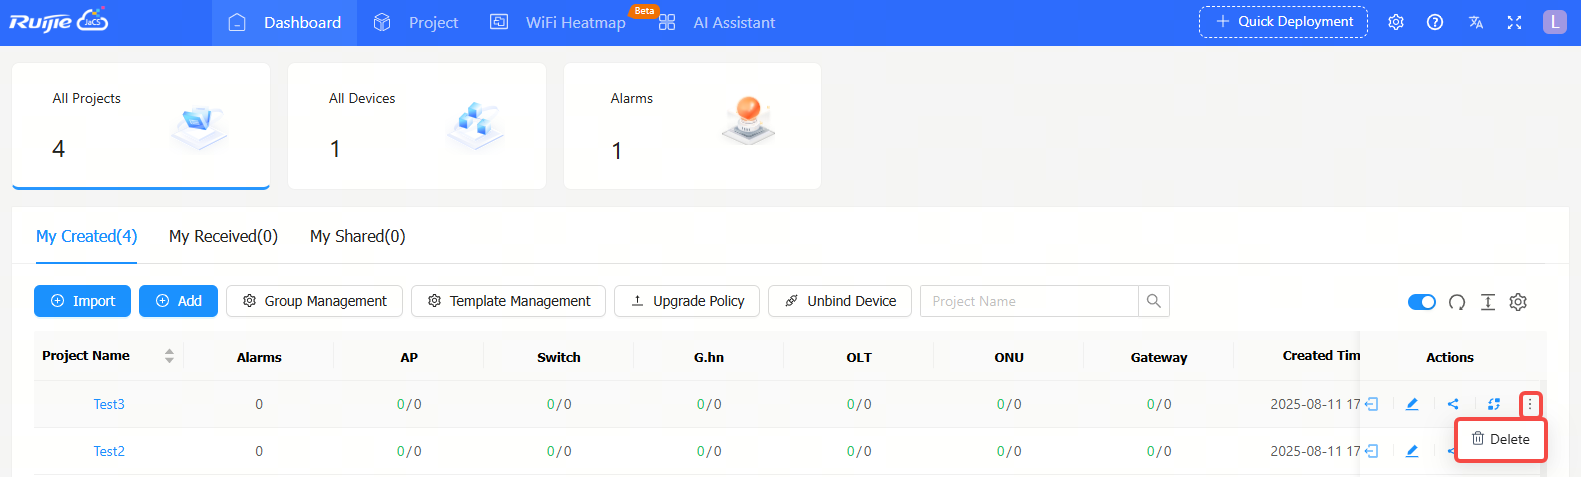Open the help question mark icon
The width and height of the screenshot is (1581, 477).
click(x=1435, y=22)
